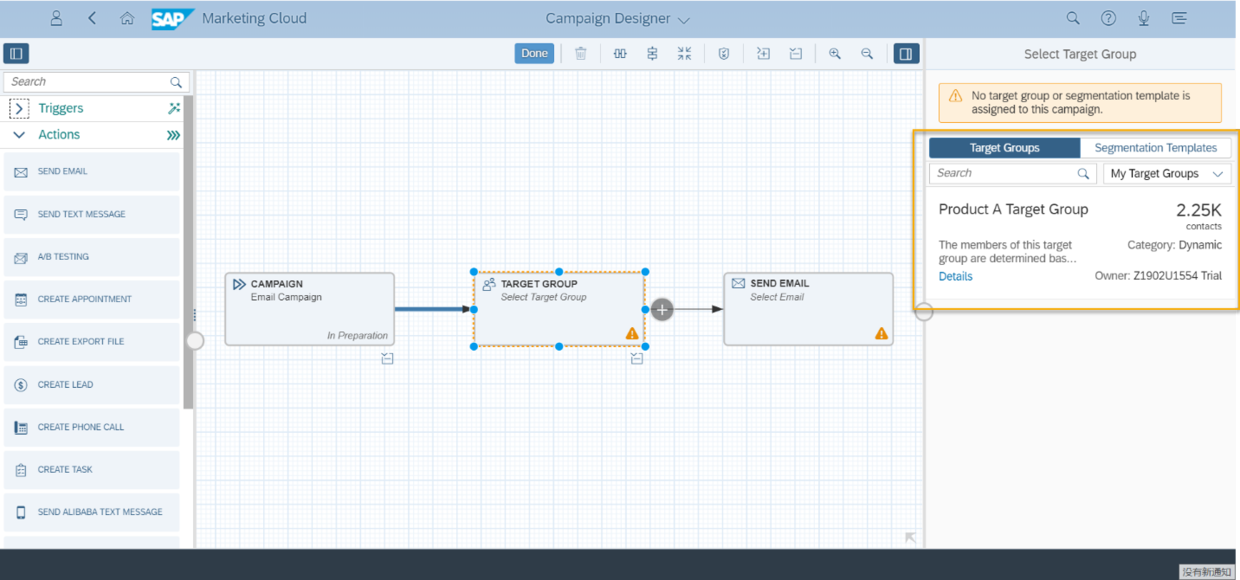Expand the Triggers section
Viewport: 1240px width, 580px height.
(19, 108)
